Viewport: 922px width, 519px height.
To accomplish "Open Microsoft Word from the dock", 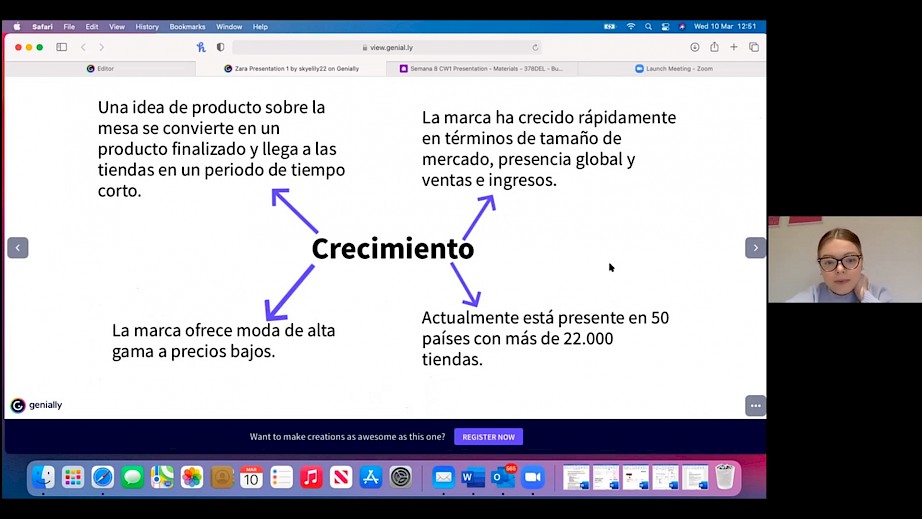I will pyautogui.click(x=472, y=478).
